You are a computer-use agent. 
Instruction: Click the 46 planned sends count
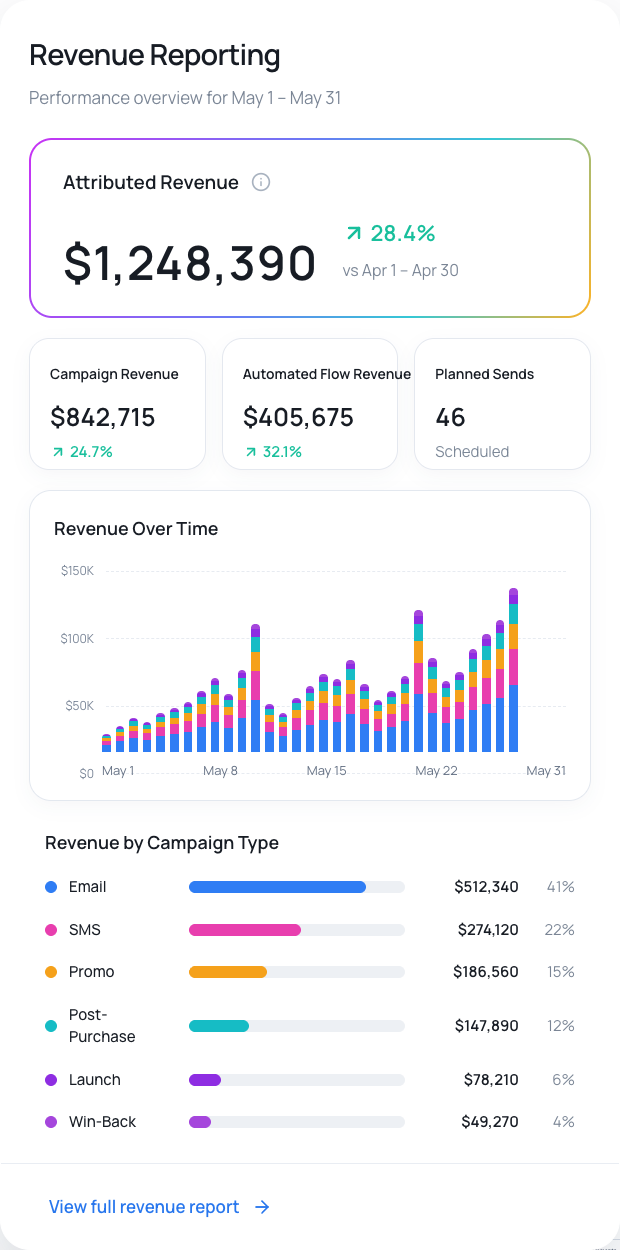tap(451, 417)
